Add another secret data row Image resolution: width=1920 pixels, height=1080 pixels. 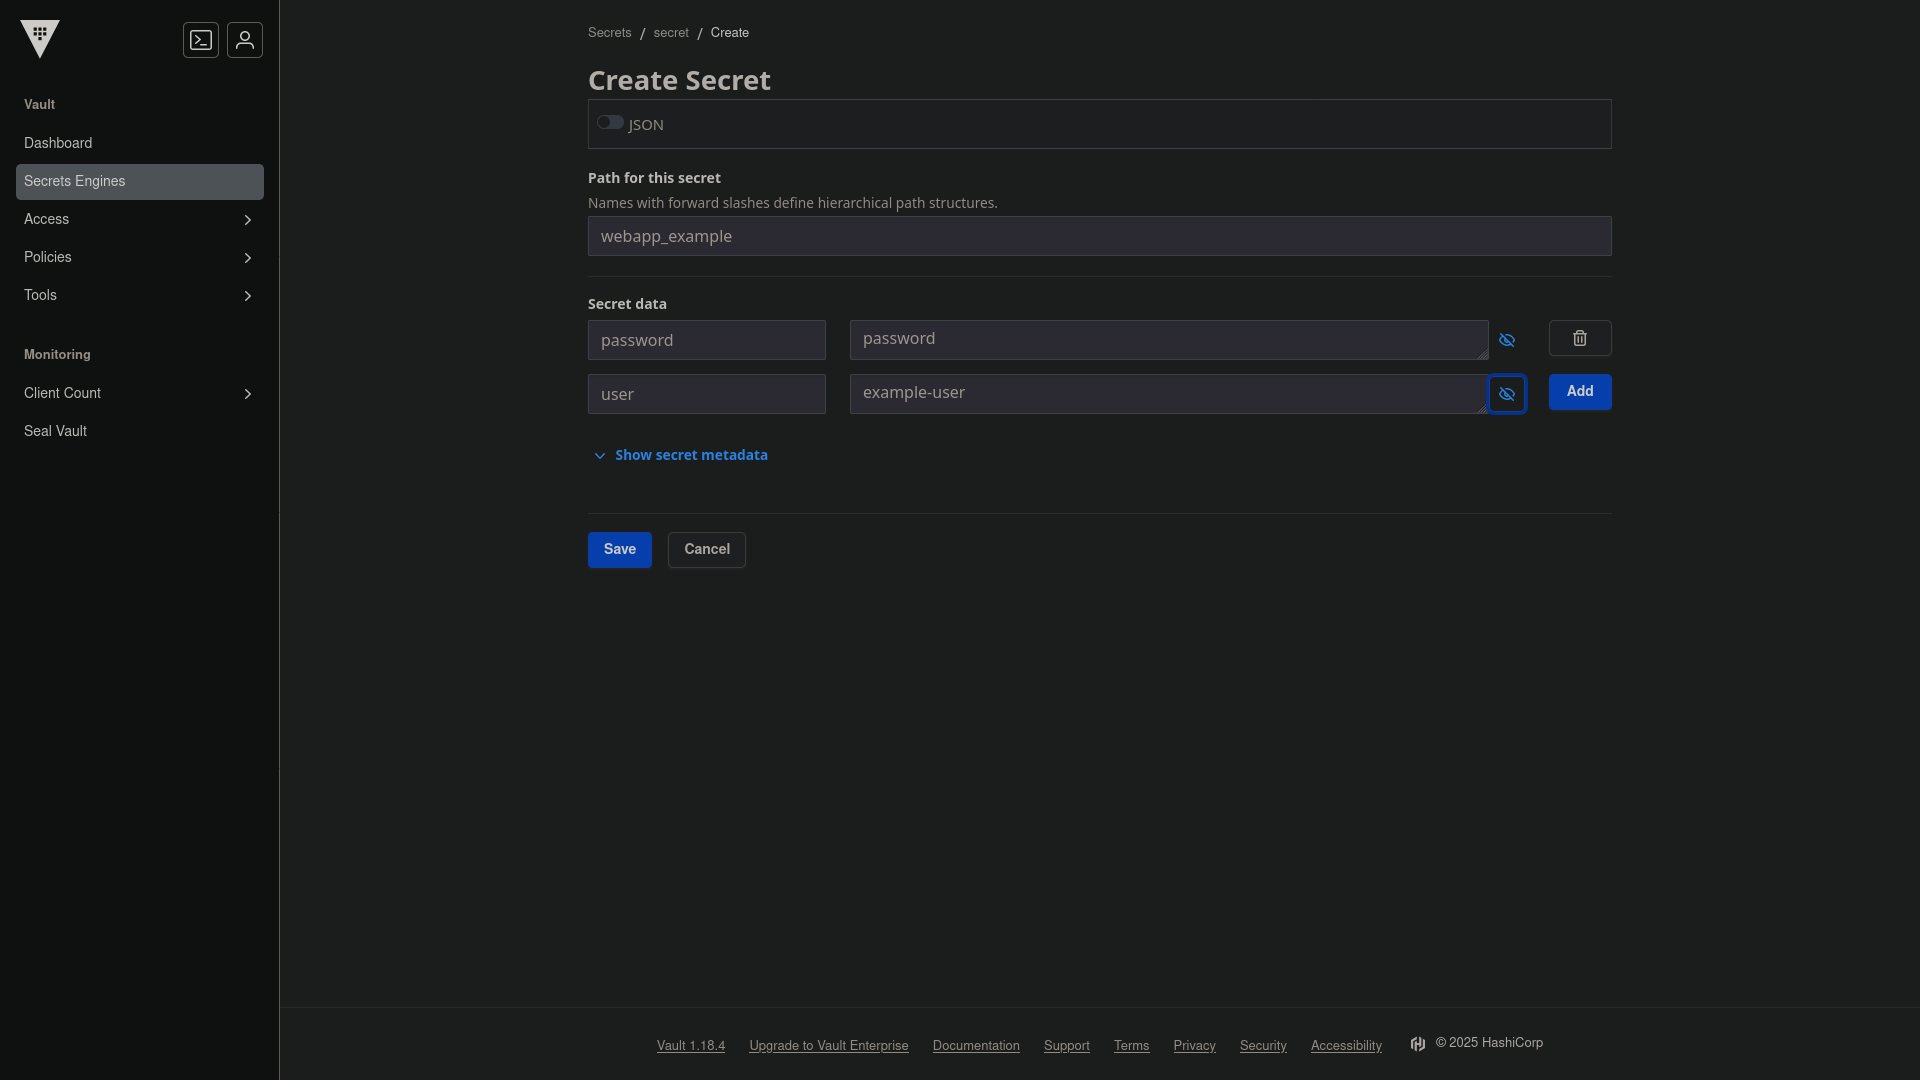(x=1579, y=391)
